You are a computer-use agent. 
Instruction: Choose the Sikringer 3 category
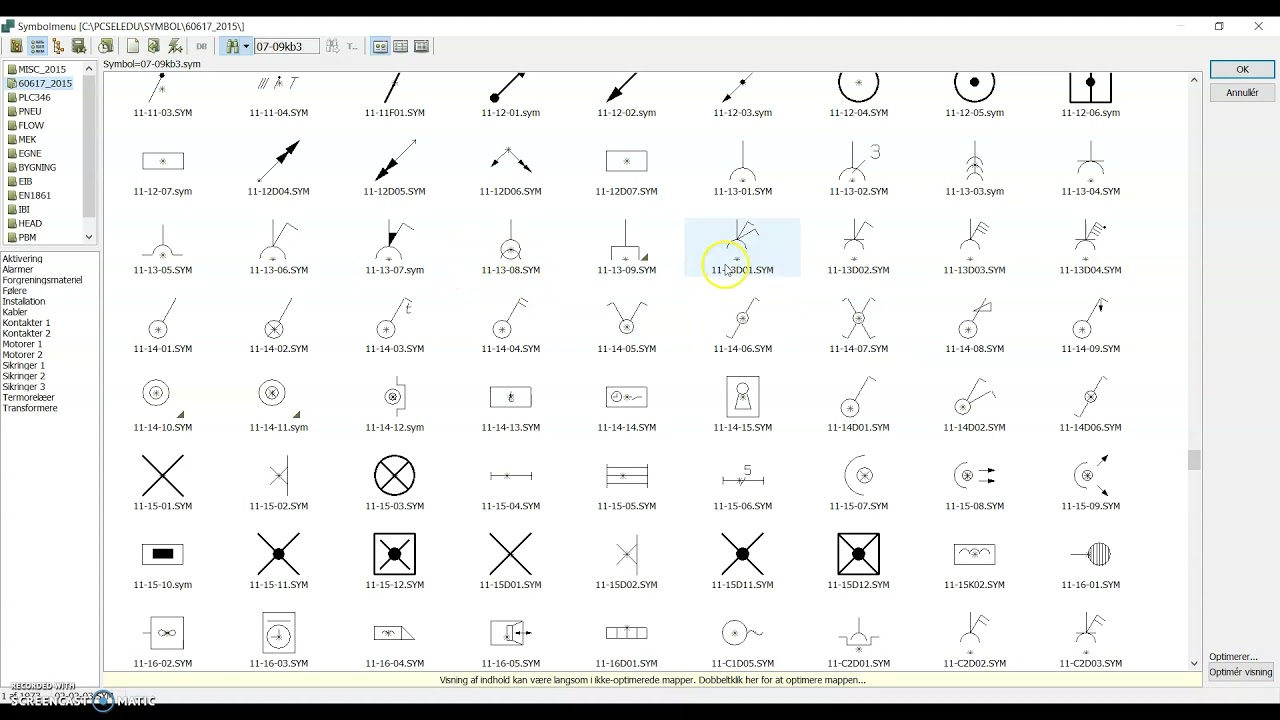point(24,386)
